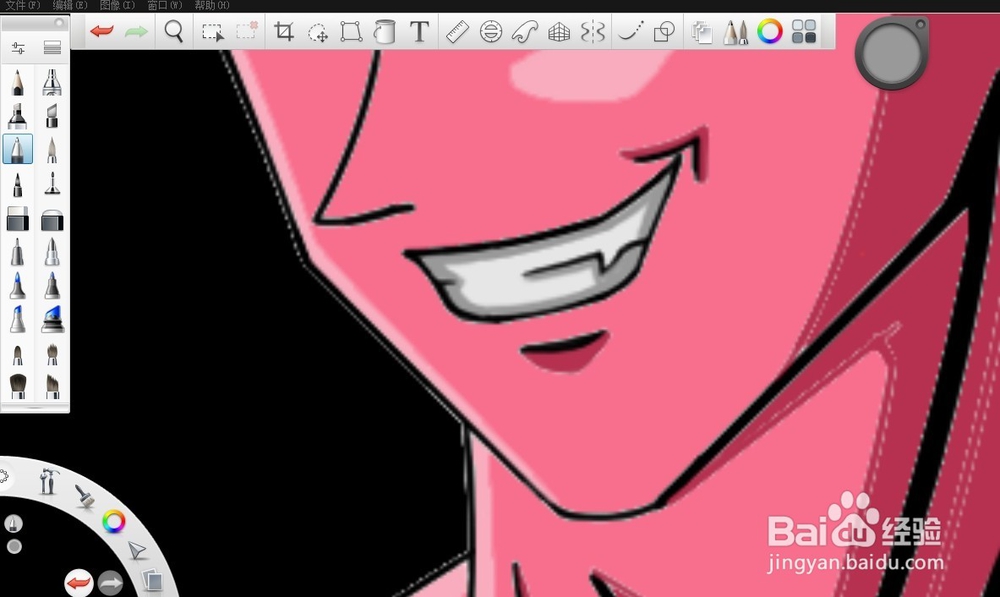The height and width of the screenshot is (597, 1000).
Task: Click the Deselect dashed rectangle icon
Action: 247,30
